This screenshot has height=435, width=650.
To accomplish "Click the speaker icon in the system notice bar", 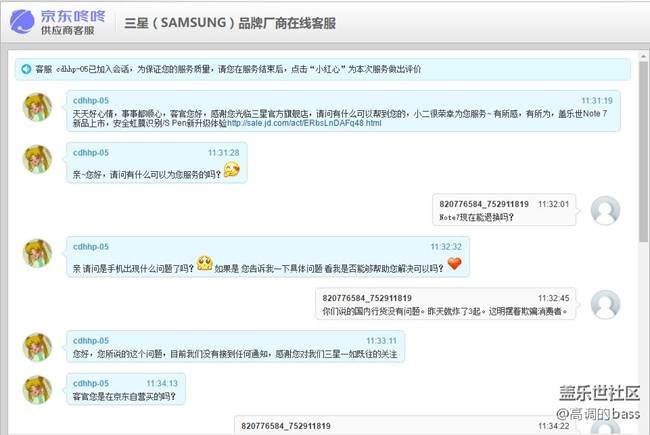I will (25, 69).
